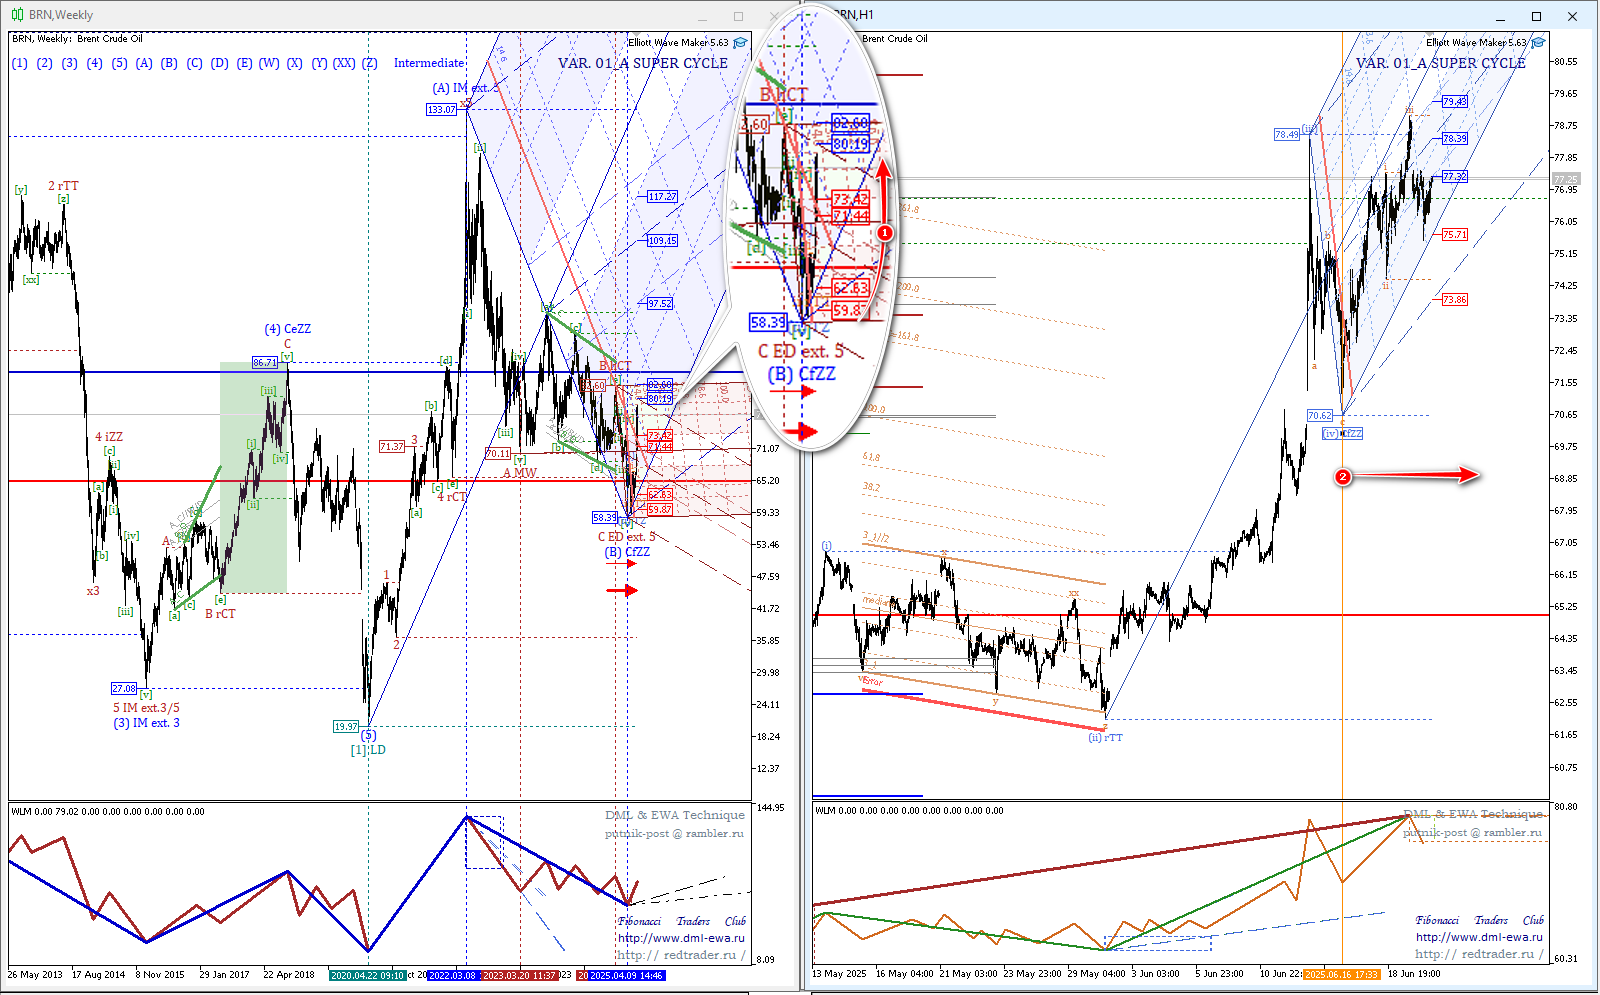This screenshot has width=1600, height=995.
Task: Click the '(3) IM ext. 3' wave label
Action: tap(146, 723)
